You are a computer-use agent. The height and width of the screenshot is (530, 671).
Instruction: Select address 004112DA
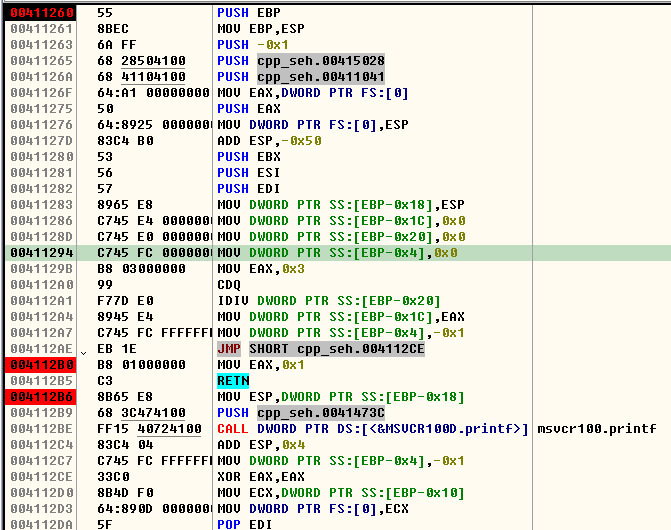42,524
